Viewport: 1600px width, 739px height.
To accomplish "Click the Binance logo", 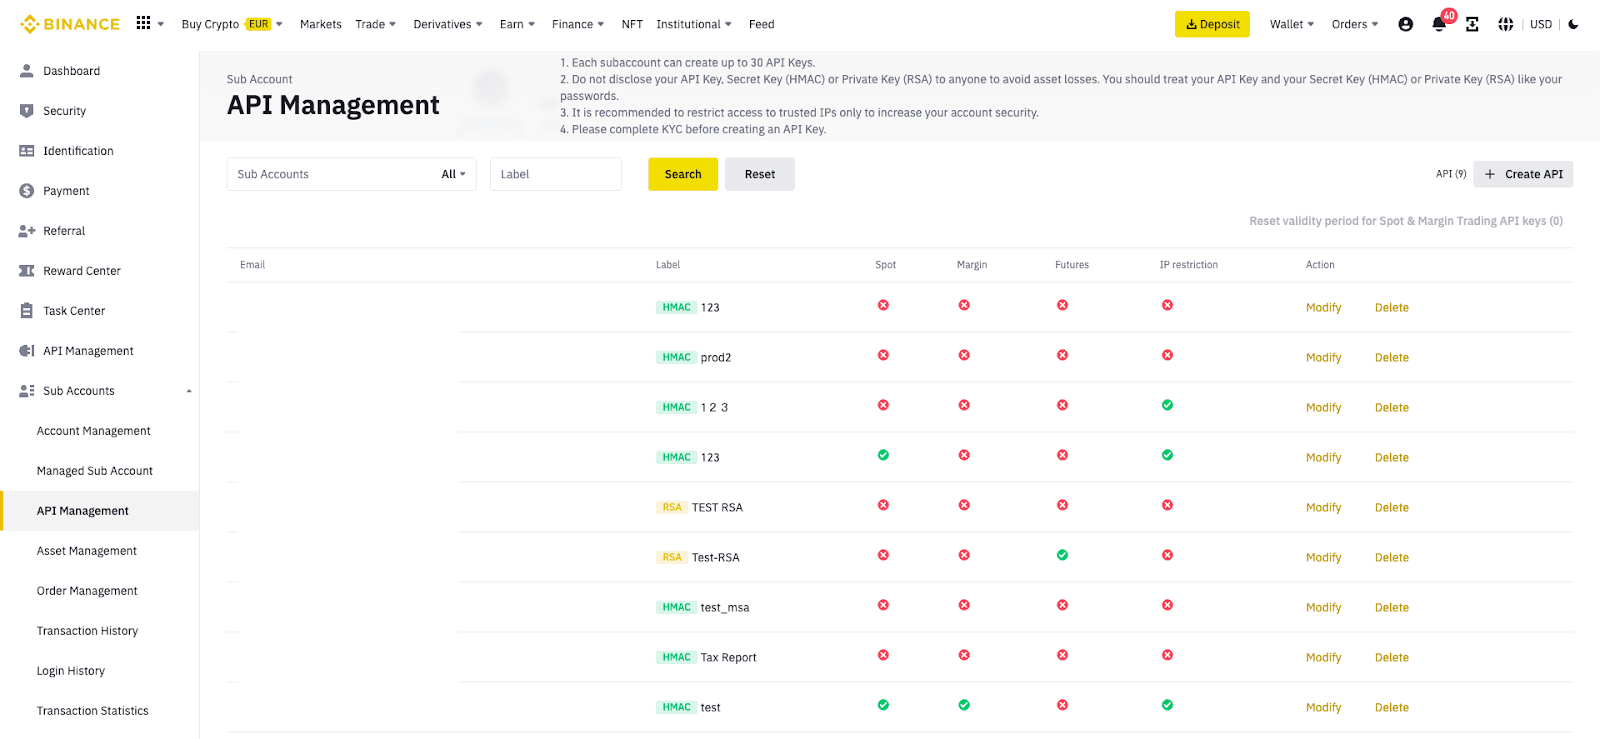I will [x=70, y=24].
